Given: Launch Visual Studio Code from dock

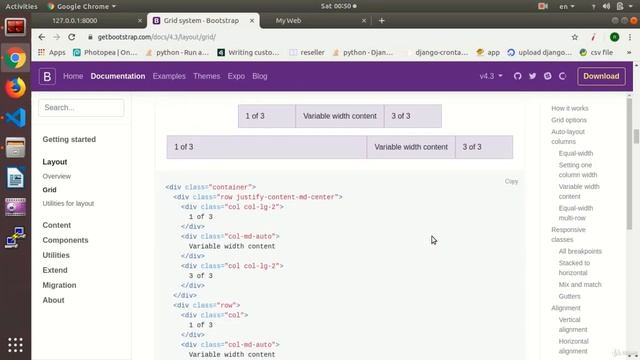Looking at the screenshot, I should pyautogui.click(x=16, y=118).
